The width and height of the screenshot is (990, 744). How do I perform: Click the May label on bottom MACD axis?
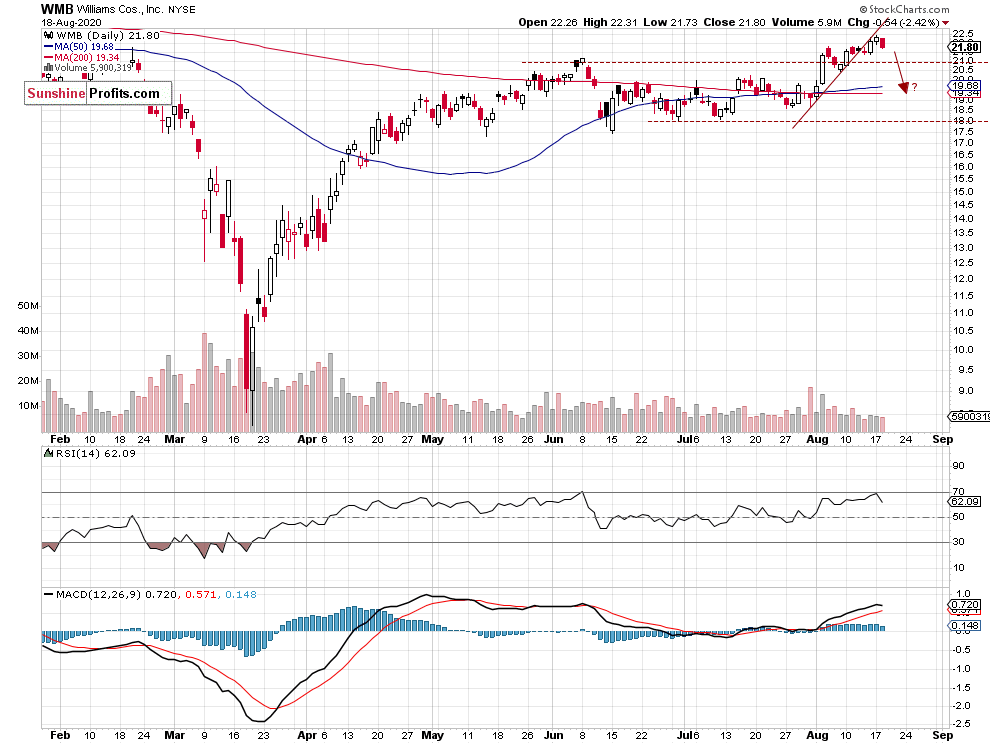pos(432,735)
